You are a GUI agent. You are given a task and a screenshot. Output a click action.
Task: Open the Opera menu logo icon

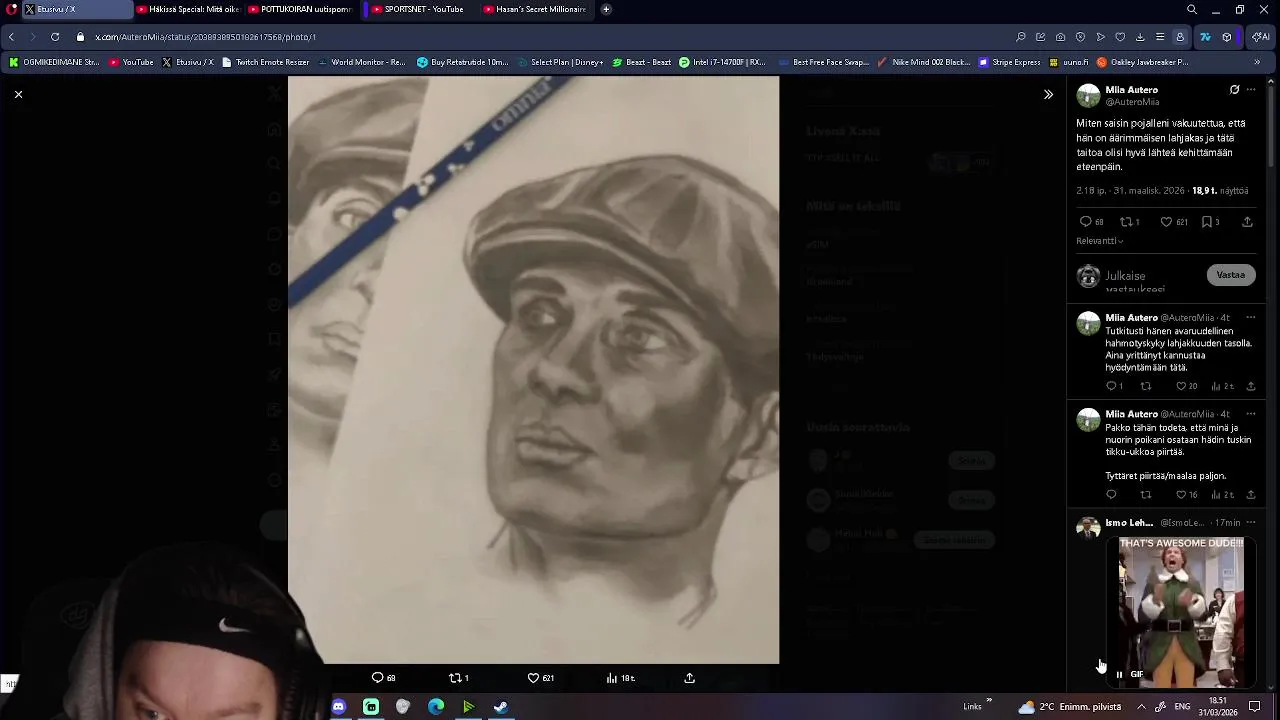[x=12, y=9]
